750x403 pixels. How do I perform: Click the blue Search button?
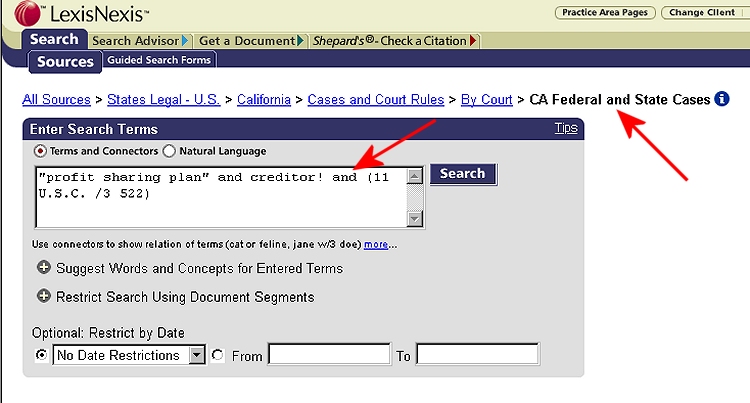pos(463,174)
